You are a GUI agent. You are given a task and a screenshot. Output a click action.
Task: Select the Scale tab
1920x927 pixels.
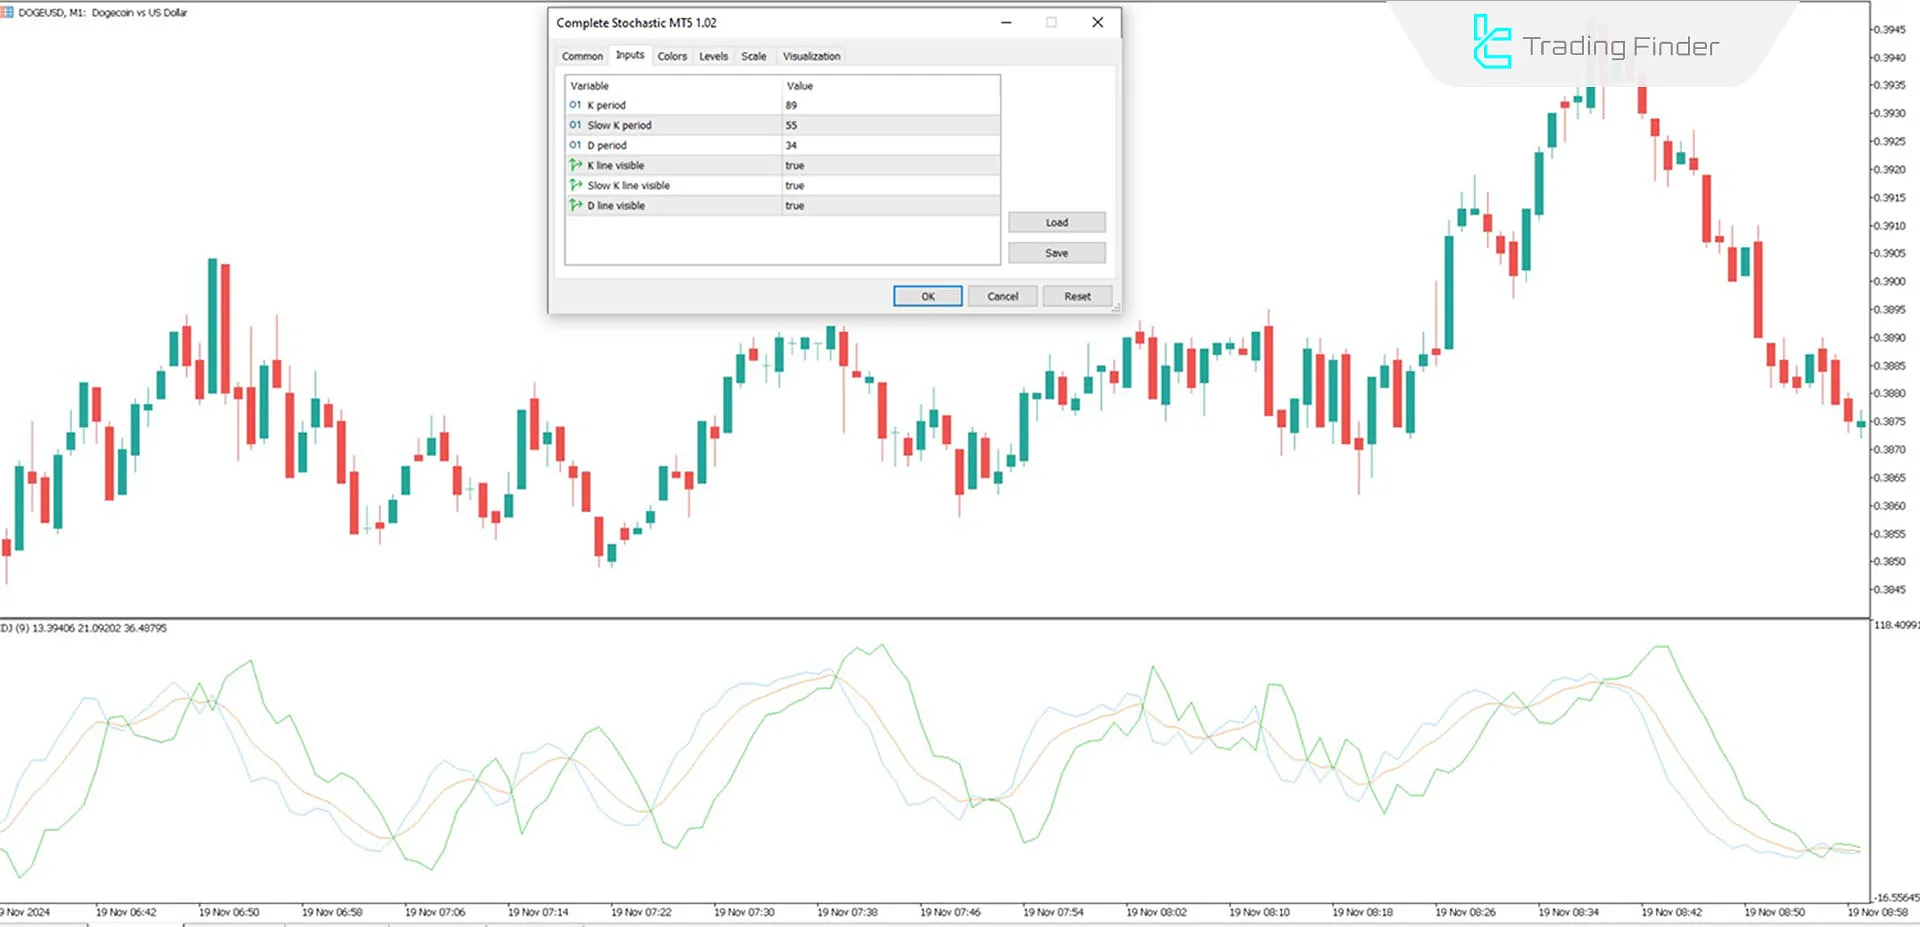[x=753, y=56]
